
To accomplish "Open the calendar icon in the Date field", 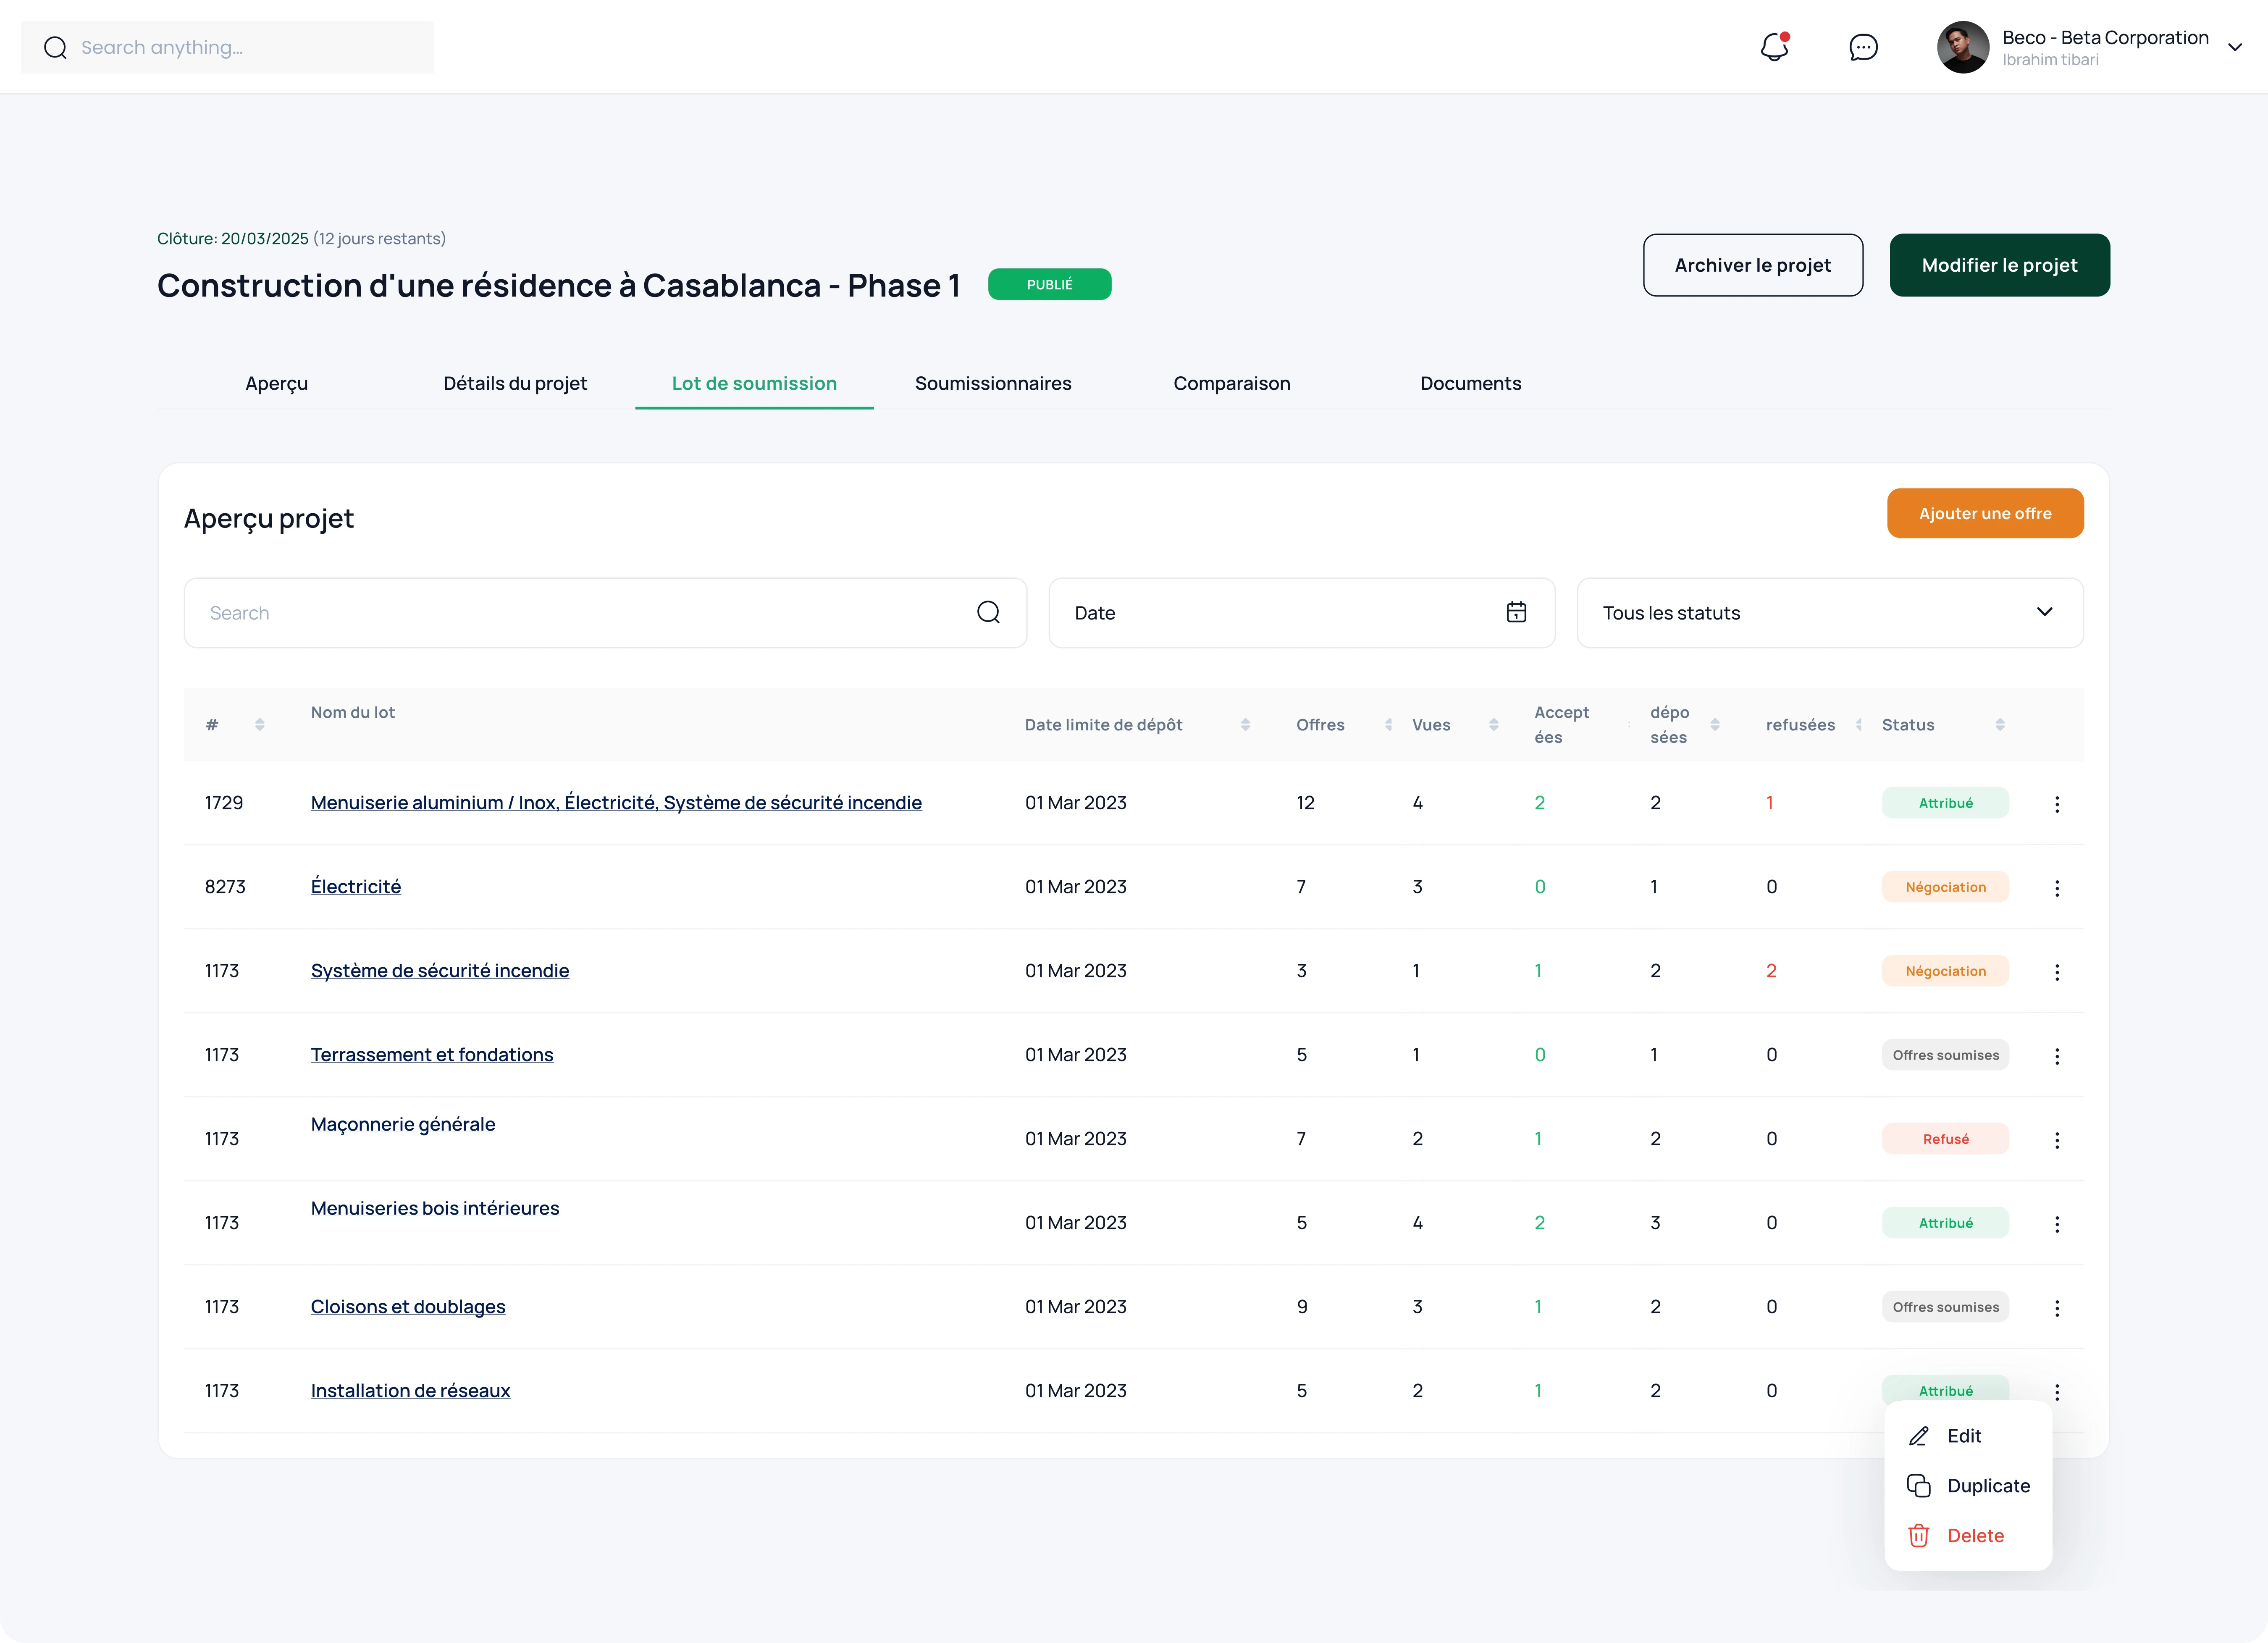I will click(1516, 612).
